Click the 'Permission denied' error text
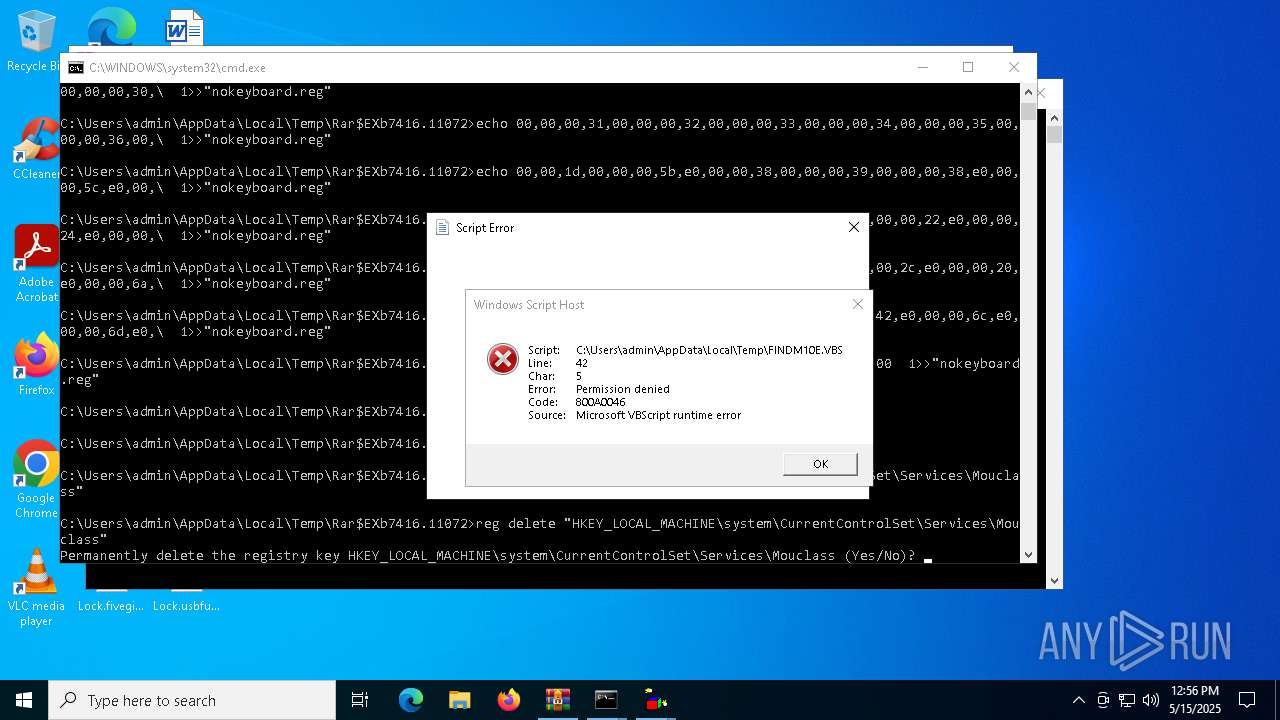Screen dimensions: 1280x720 click(x=622, y=389)
